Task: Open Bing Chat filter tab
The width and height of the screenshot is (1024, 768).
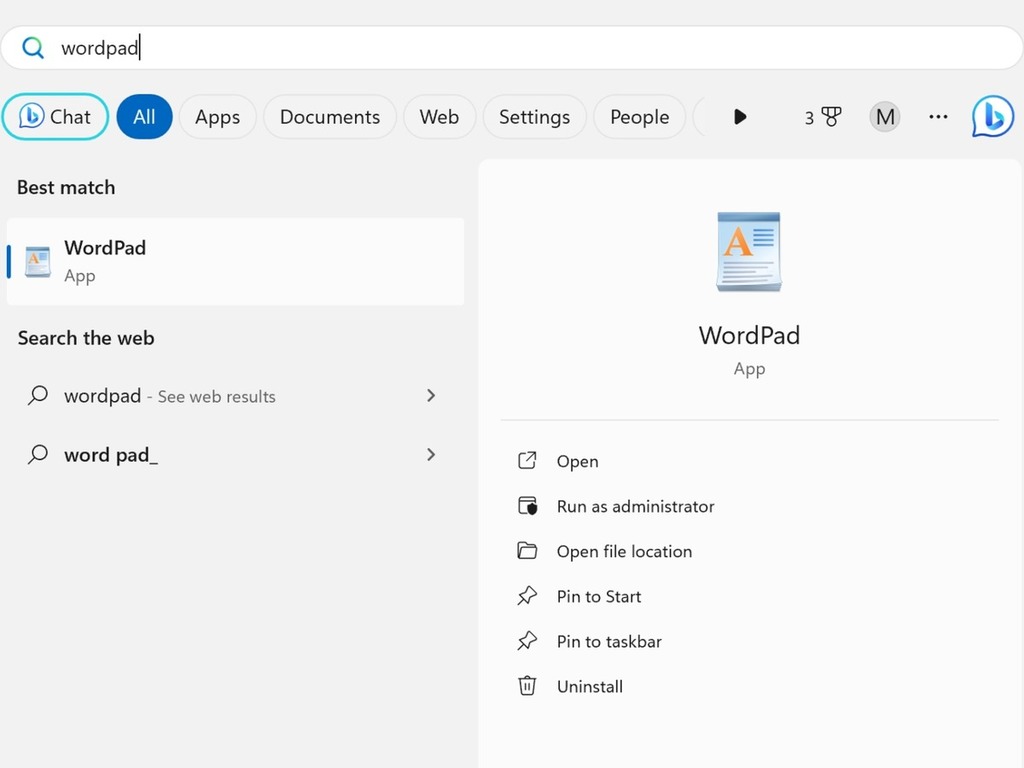Action: click(x=56, y=117)
